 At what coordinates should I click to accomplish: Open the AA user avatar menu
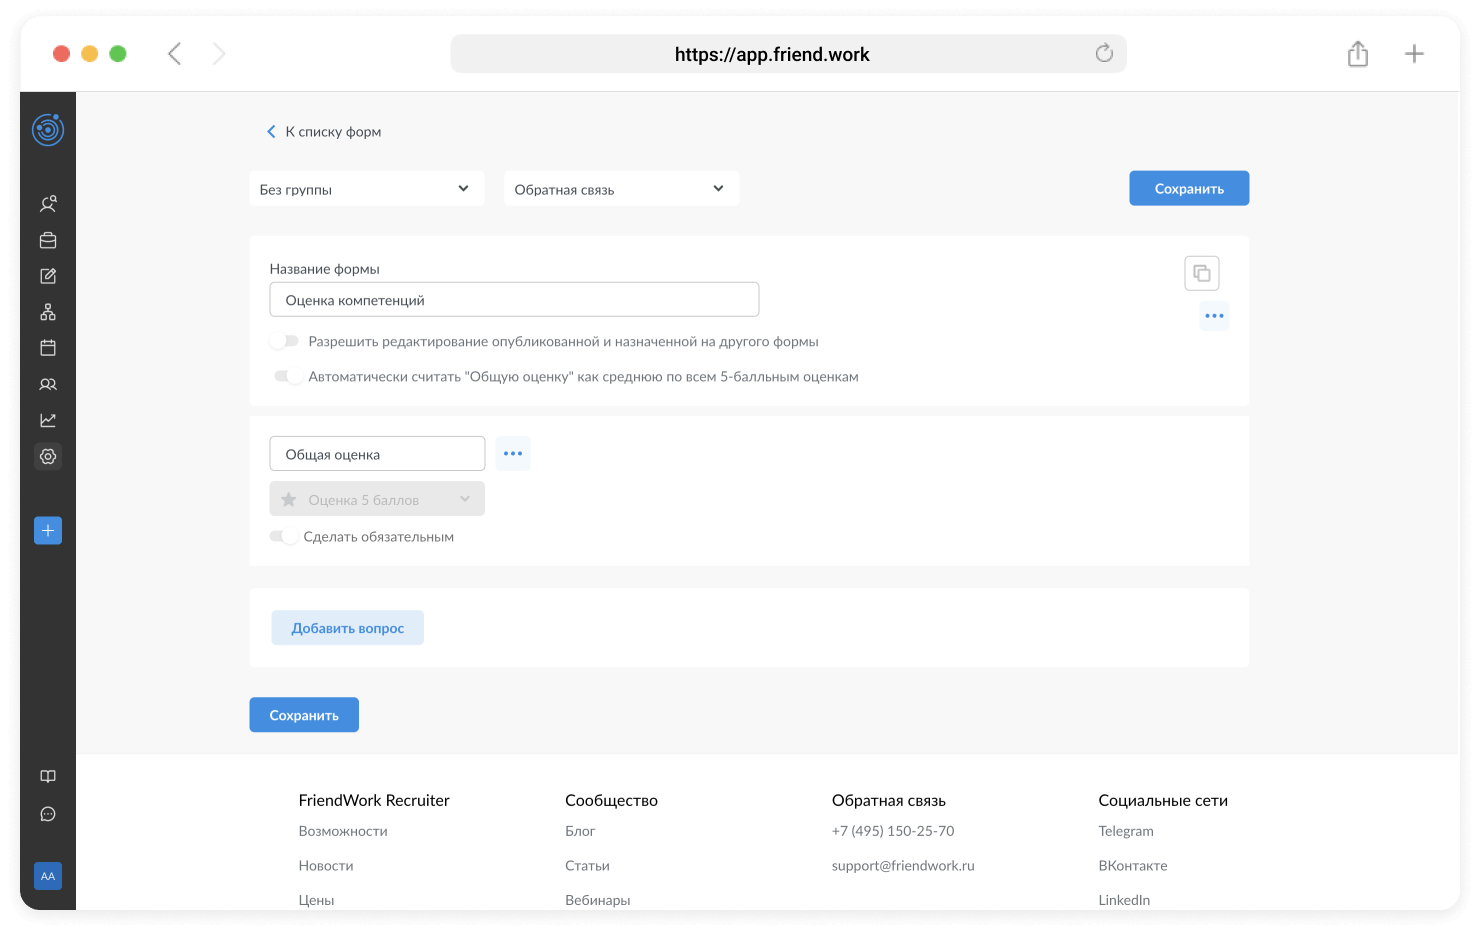point(48,876)
